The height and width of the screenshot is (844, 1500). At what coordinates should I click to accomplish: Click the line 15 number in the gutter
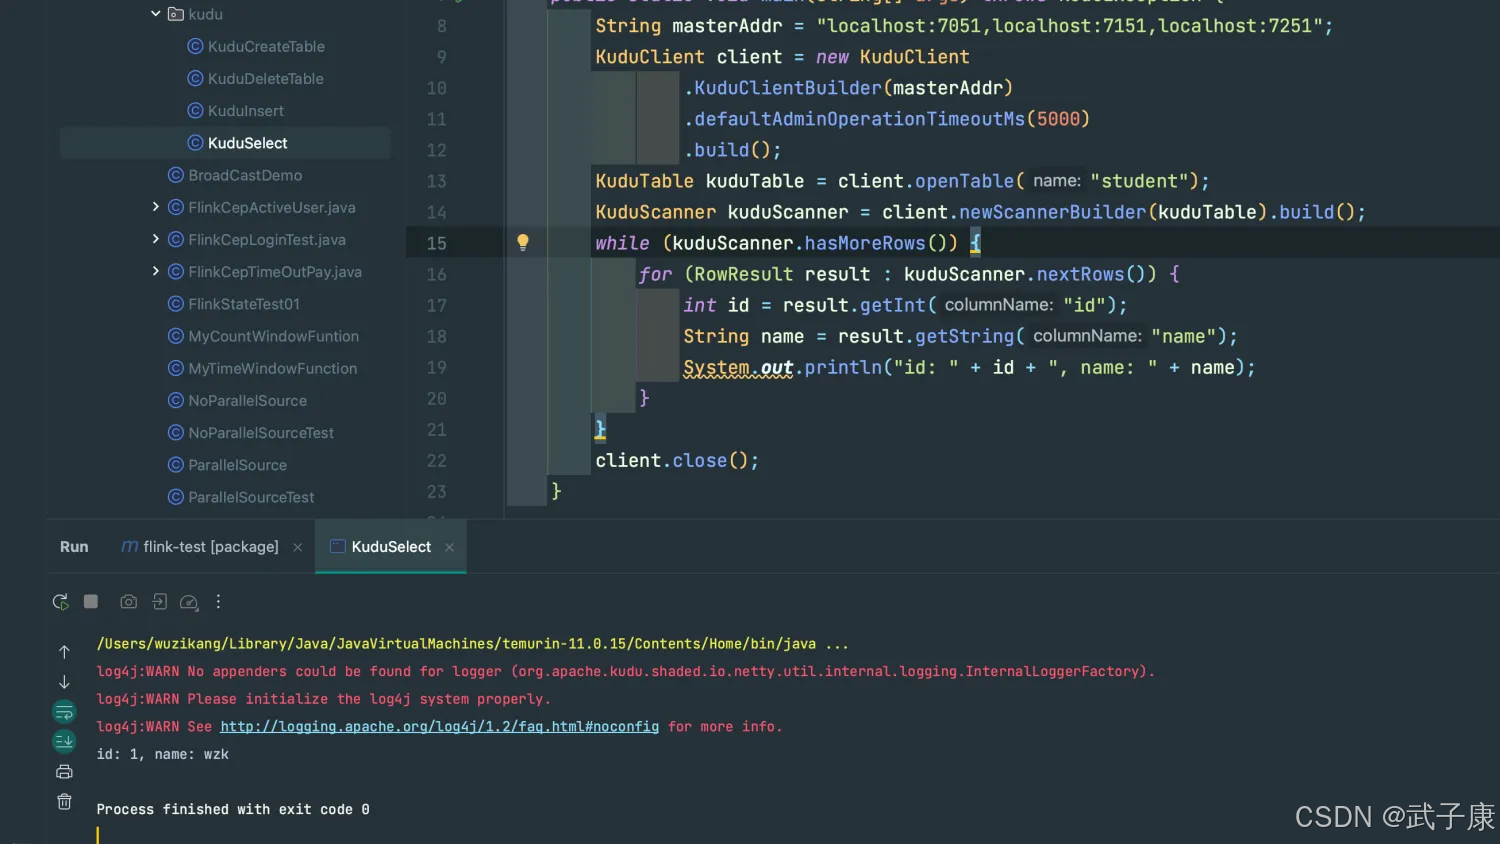coord(436,243)
